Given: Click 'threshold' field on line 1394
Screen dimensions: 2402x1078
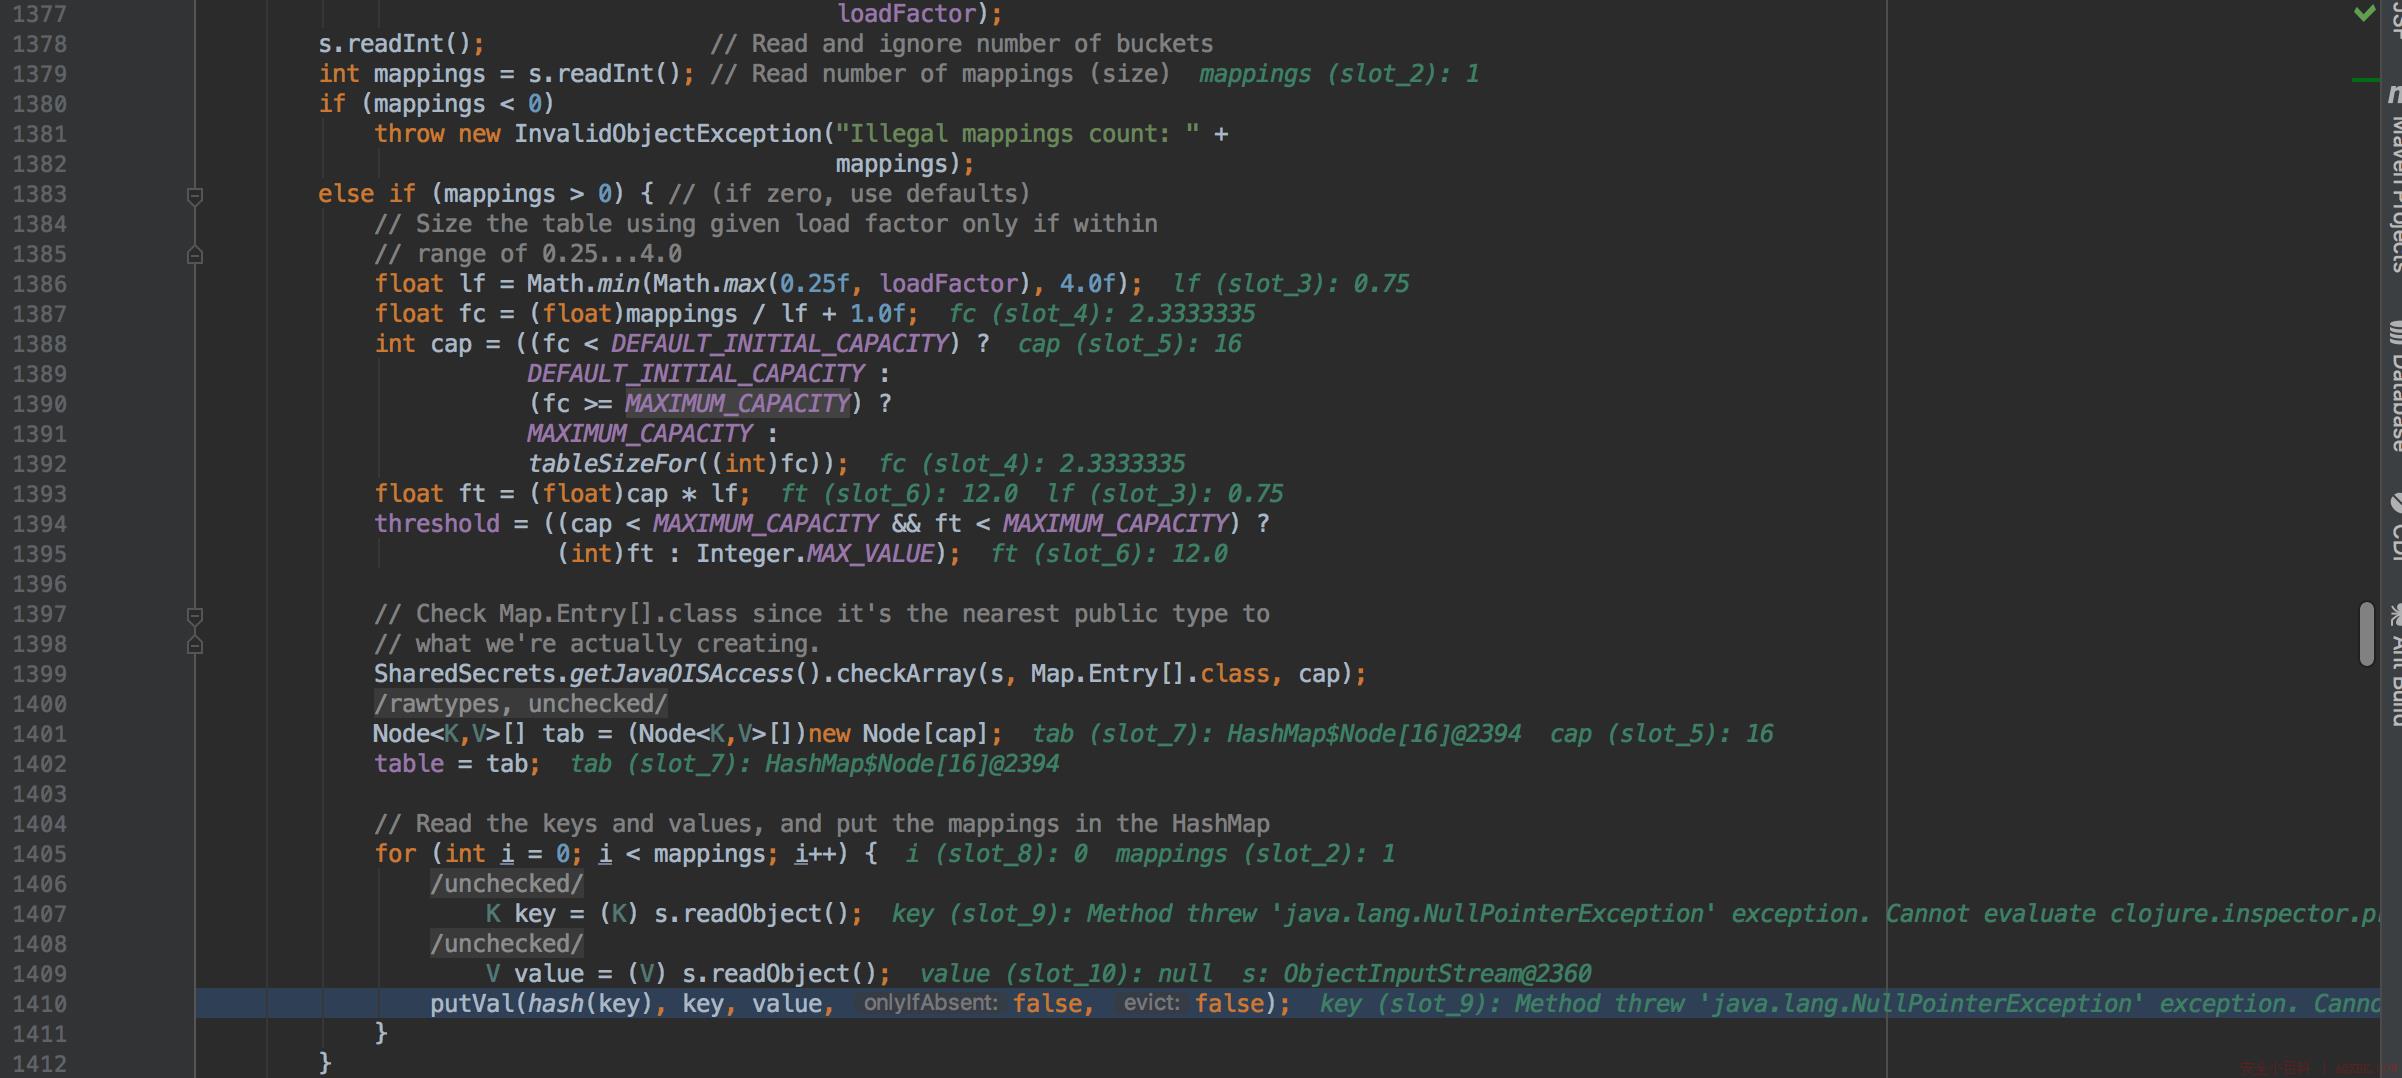Looking at the screenshot, I should [437, 524].
